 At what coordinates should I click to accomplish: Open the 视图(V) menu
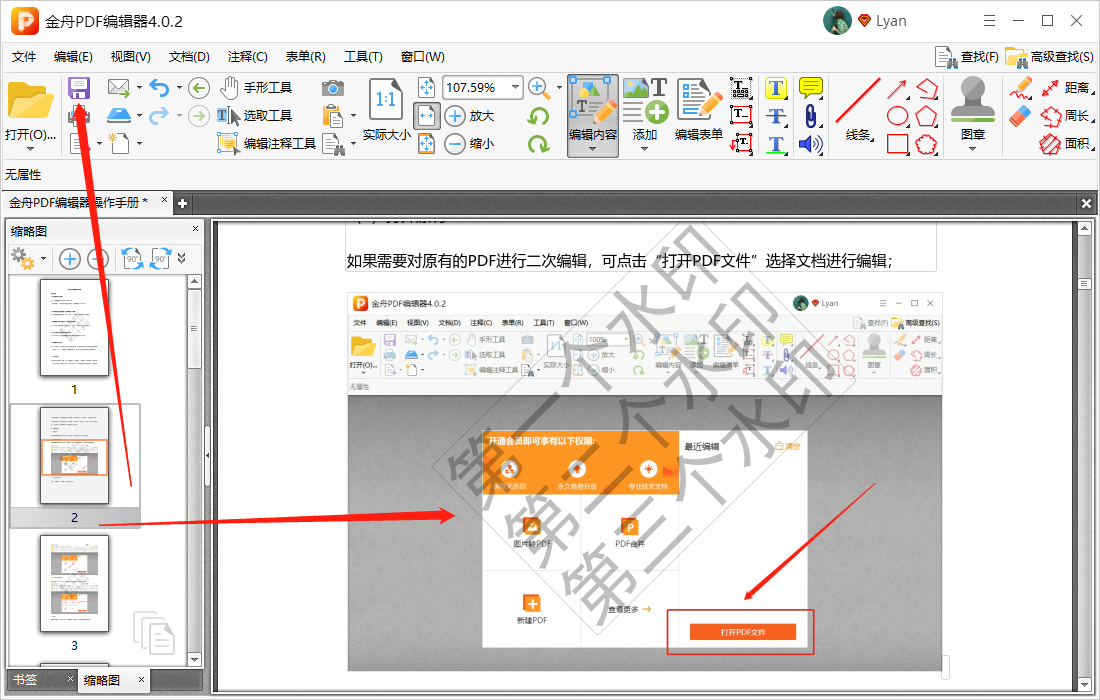(x=130, y=57)
